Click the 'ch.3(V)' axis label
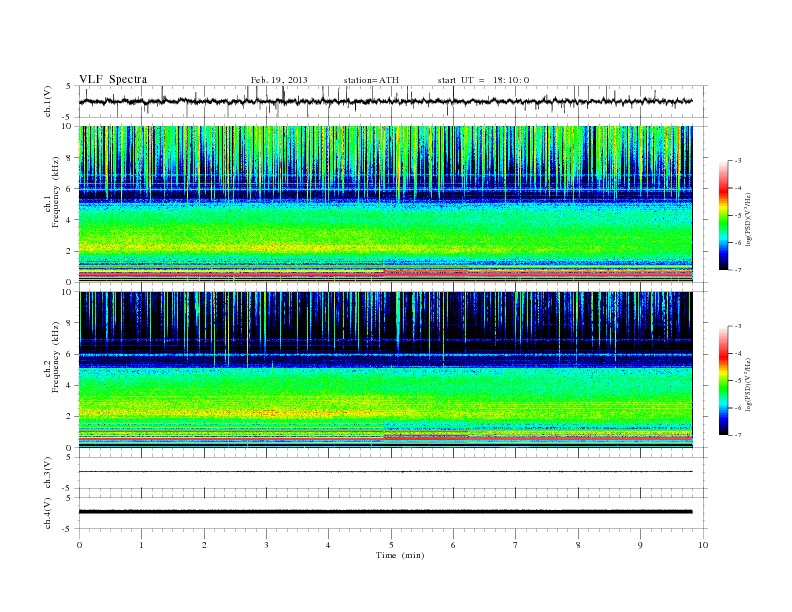Image resolution: width=792 pixels, height=612 pixels. coord(48,473)
